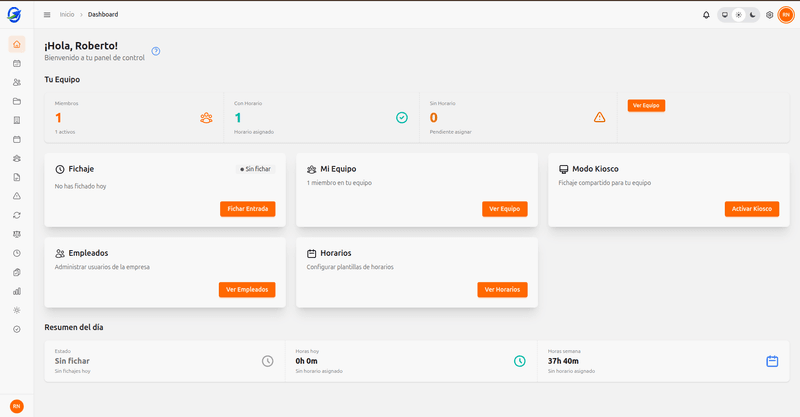Open the RN user avatar menu in header
Screen dimensions: 800x417
click(x=786, y=15)
